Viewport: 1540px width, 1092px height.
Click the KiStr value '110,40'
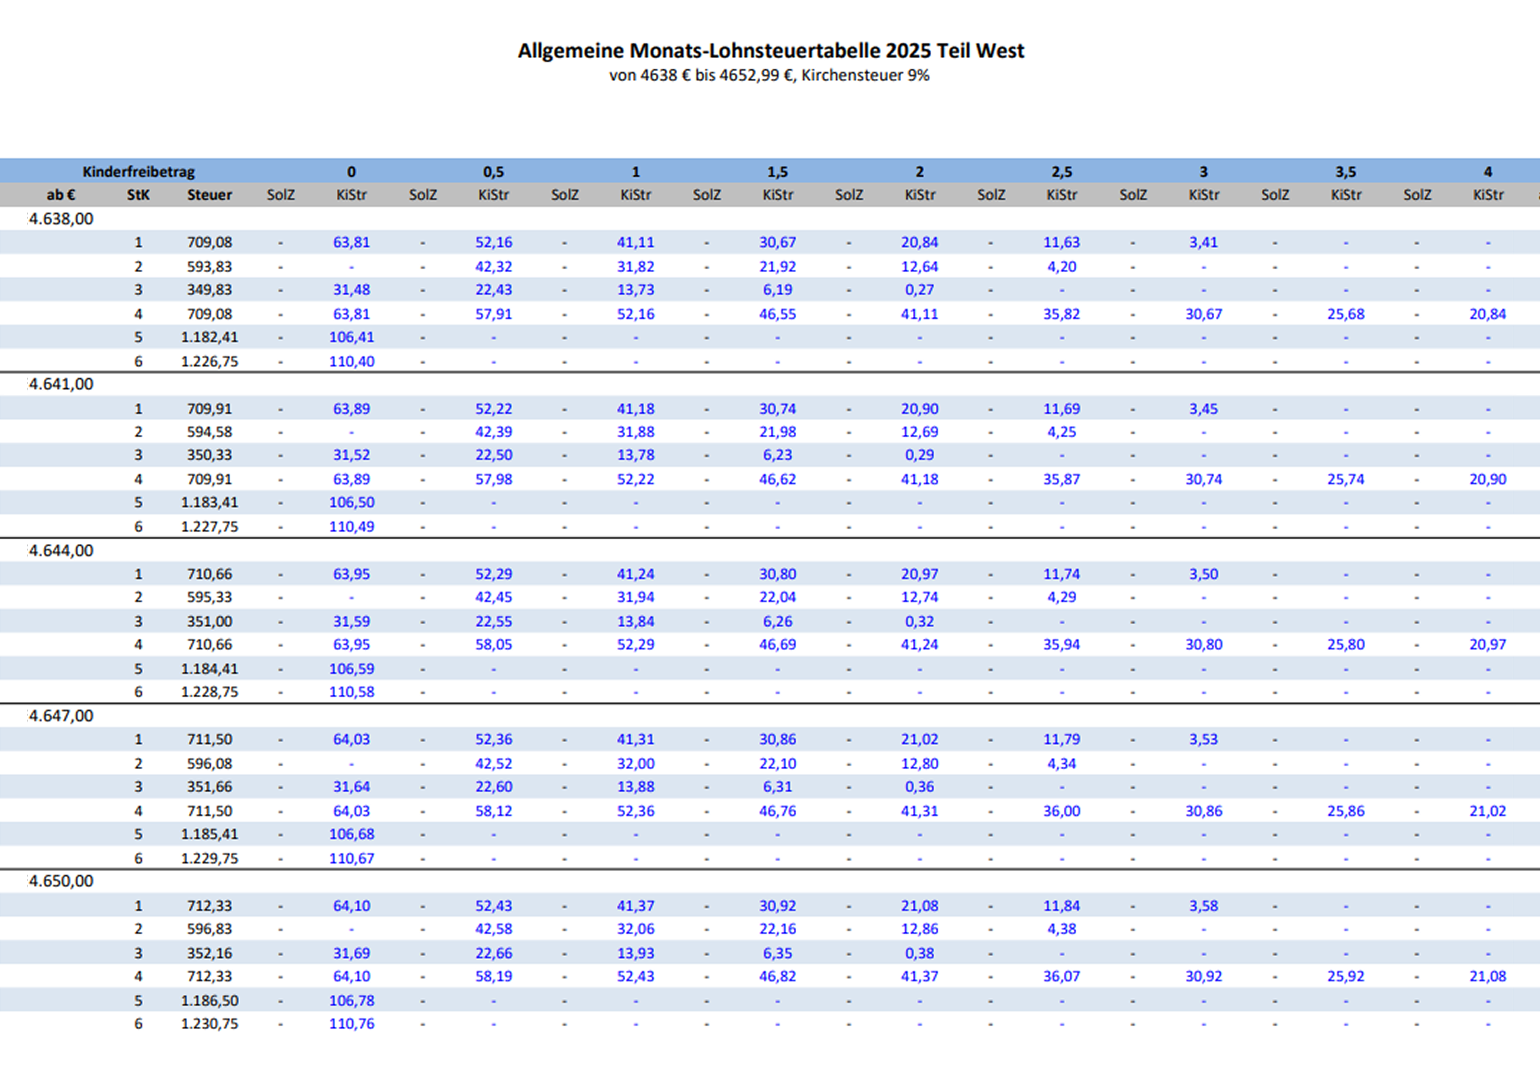351,361
